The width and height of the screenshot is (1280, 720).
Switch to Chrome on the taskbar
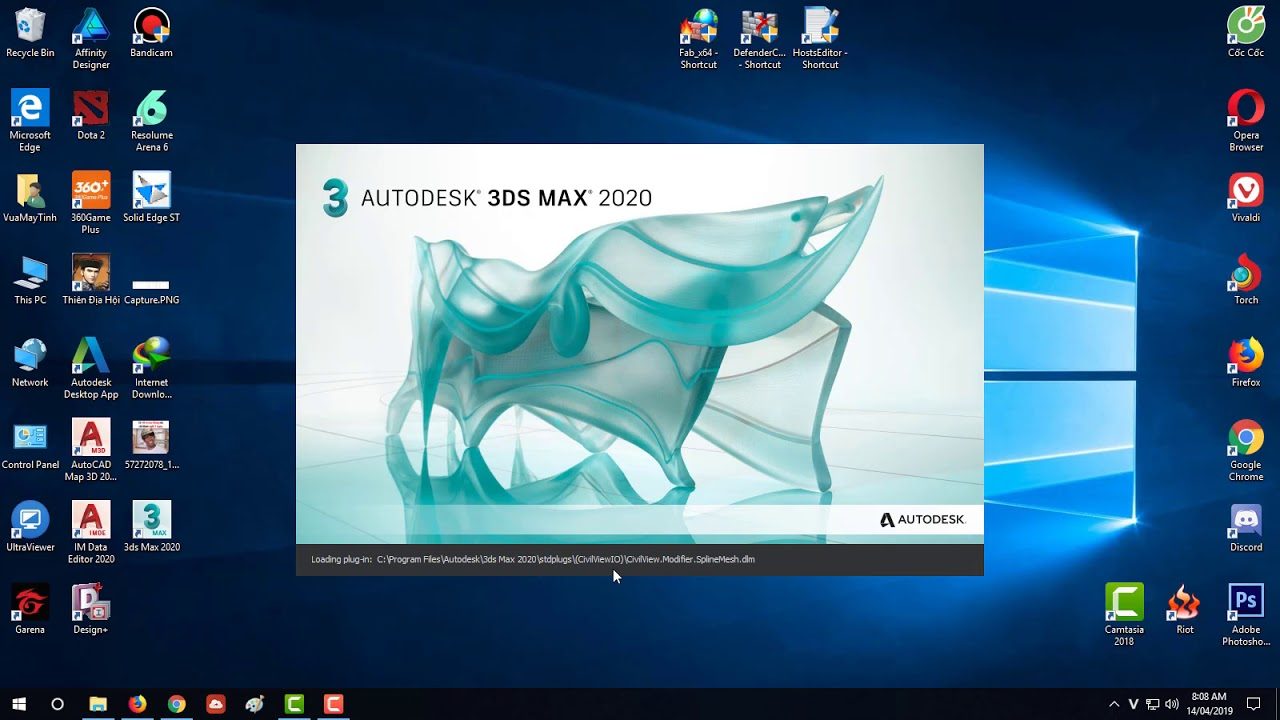click(176, 704)
